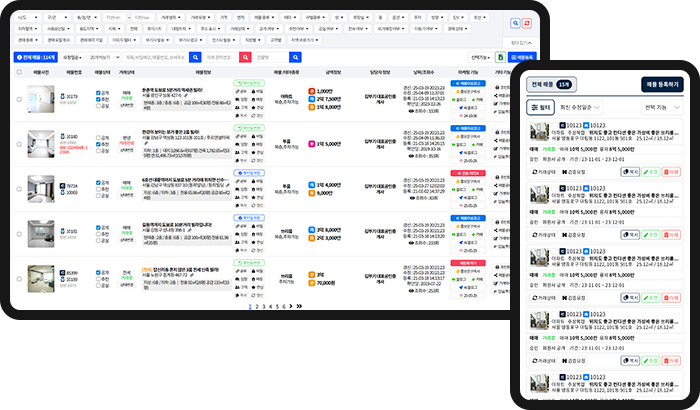Click the red refresh icon at top right

(x=527, y=23)
